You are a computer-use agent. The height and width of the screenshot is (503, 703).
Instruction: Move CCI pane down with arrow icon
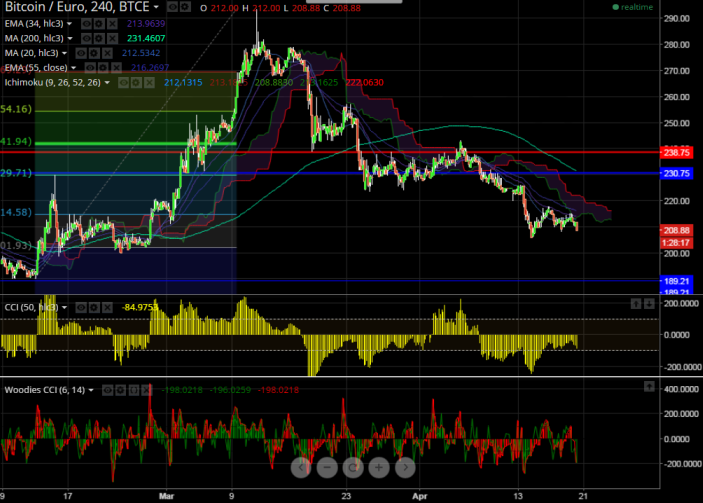click(649, 304)
